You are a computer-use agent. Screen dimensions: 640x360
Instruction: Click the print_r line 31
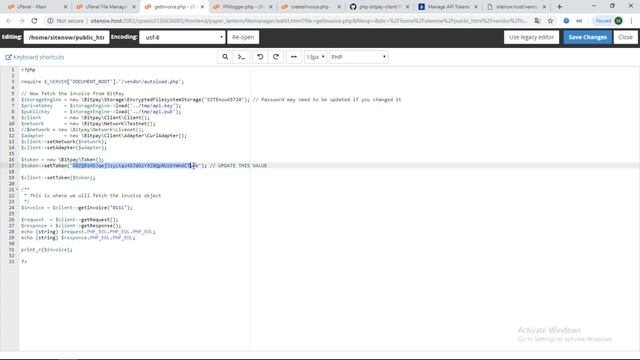[x=47, y=250]
